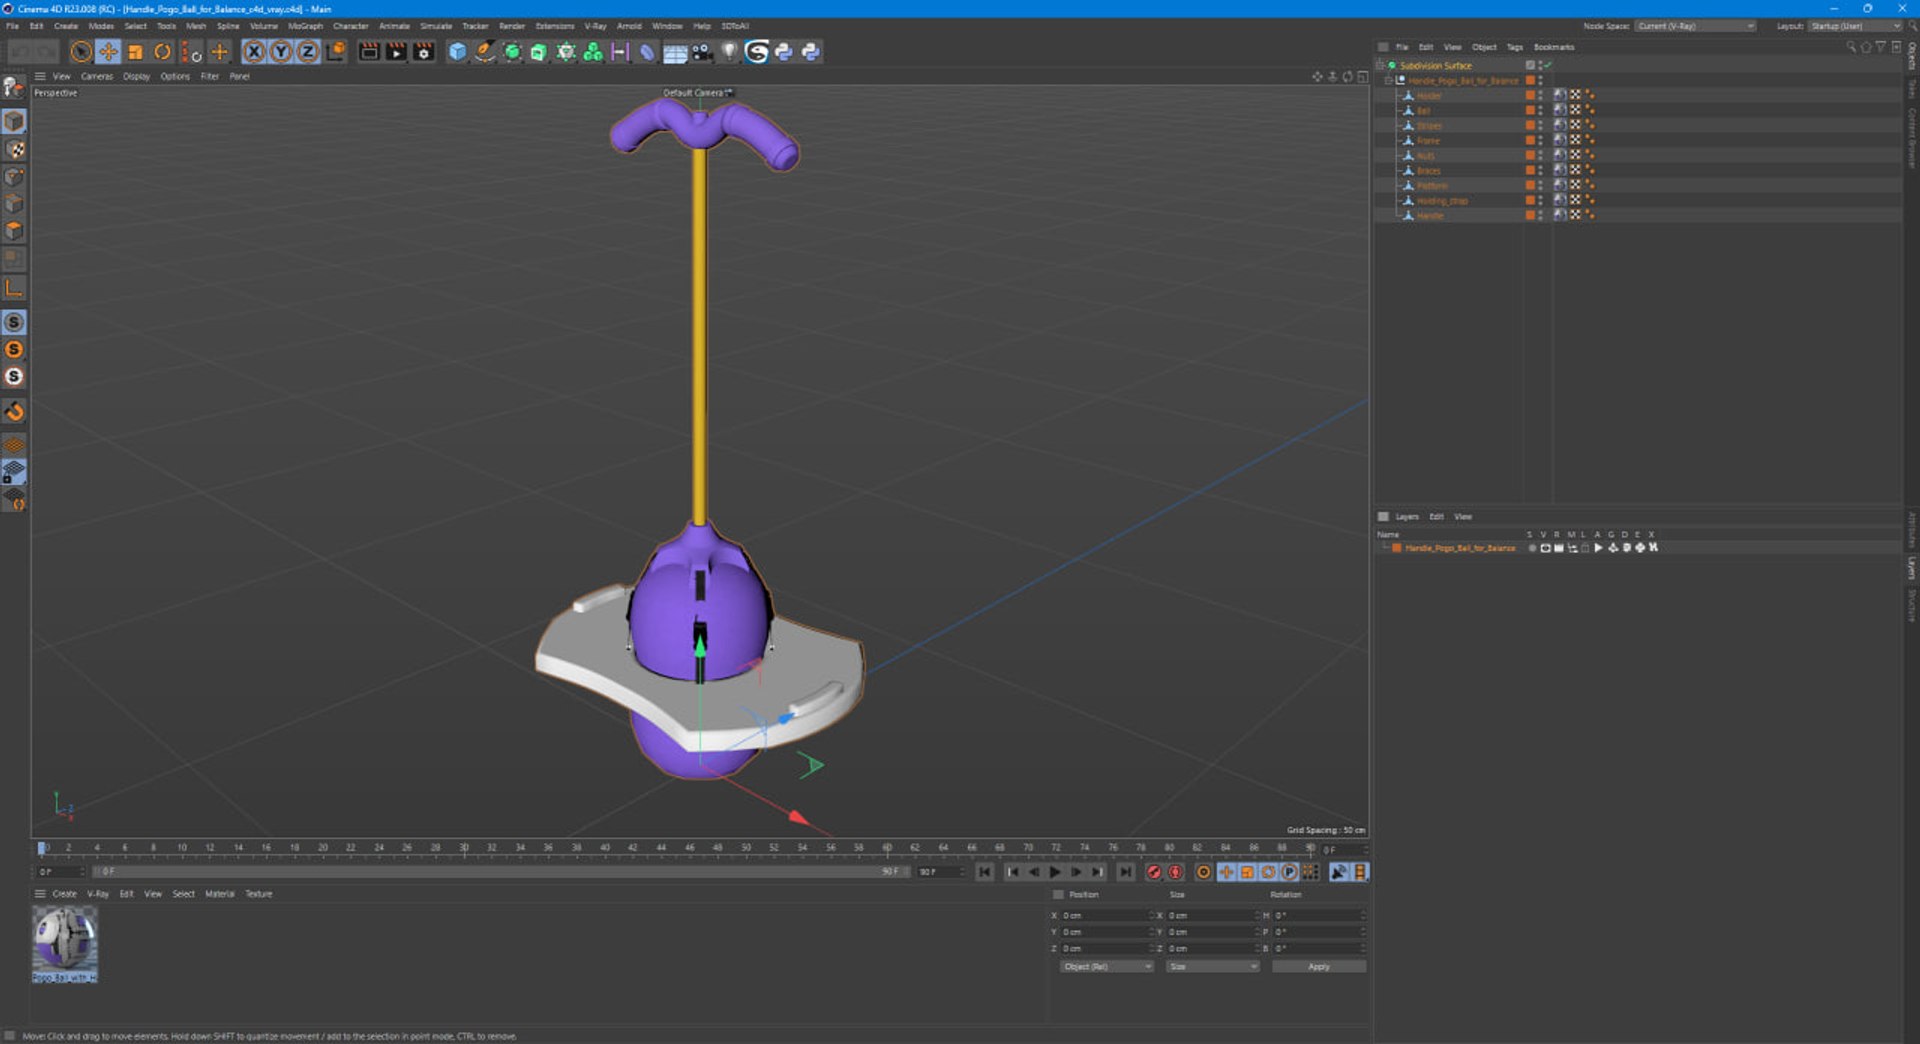
Task: Open the Camera object icon
Action: 702,52
